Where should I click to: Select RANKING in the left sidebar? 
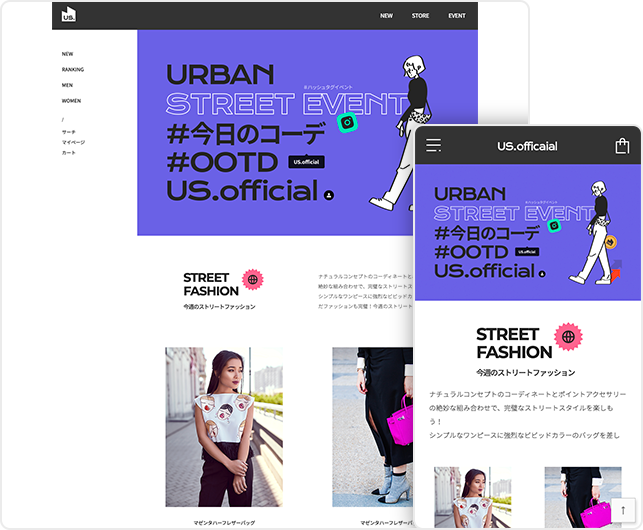73,69
